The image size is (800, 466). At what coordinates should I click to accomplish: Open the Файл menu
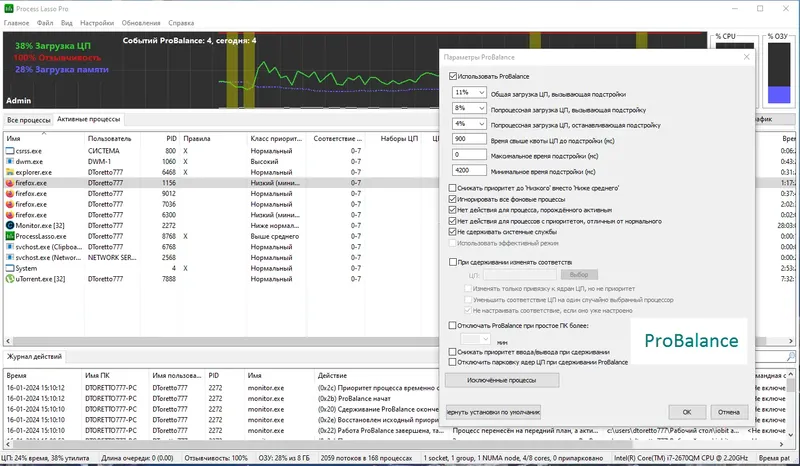[x=45, y=23]
